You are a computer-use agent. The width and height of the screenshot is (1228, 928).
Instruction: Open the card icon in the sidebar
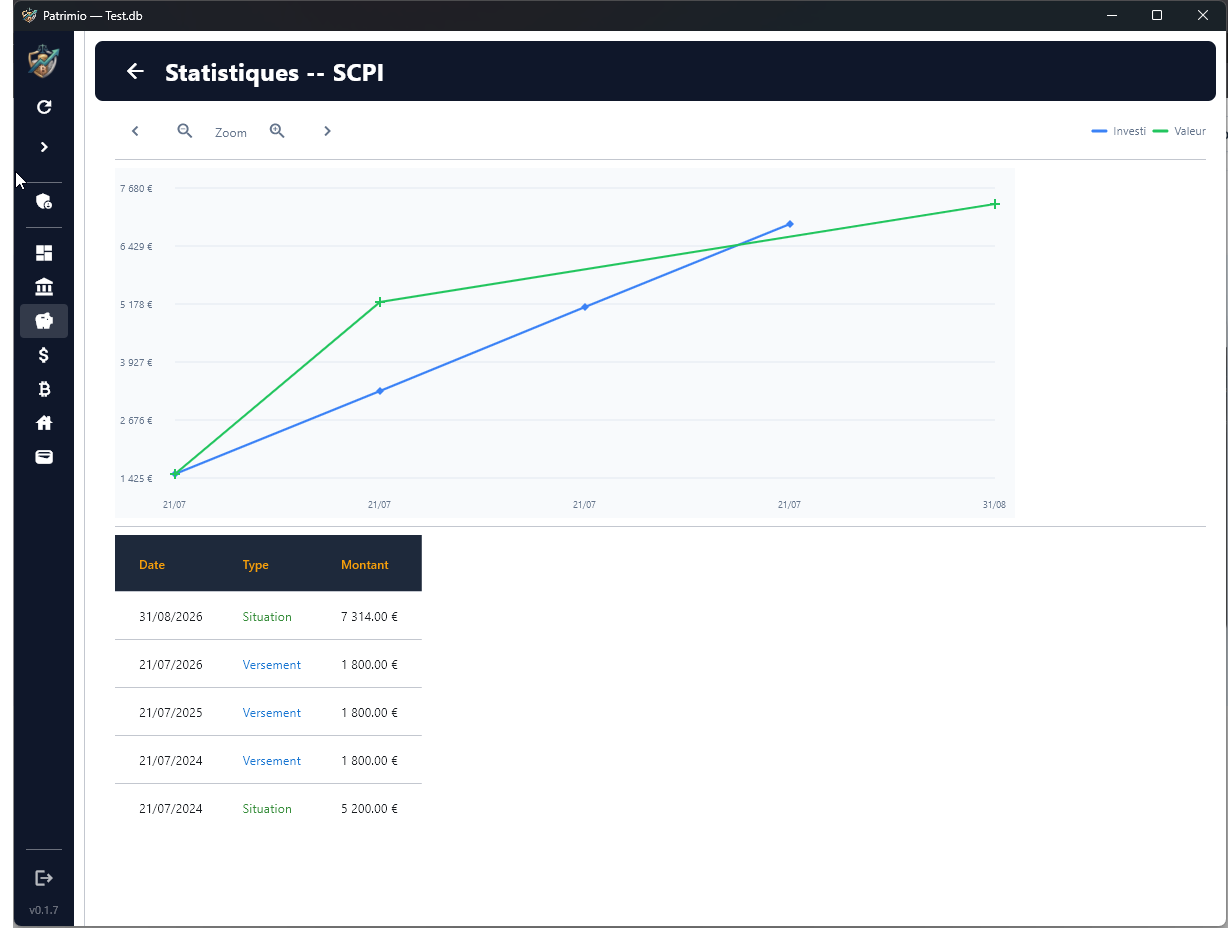(44, 457)
